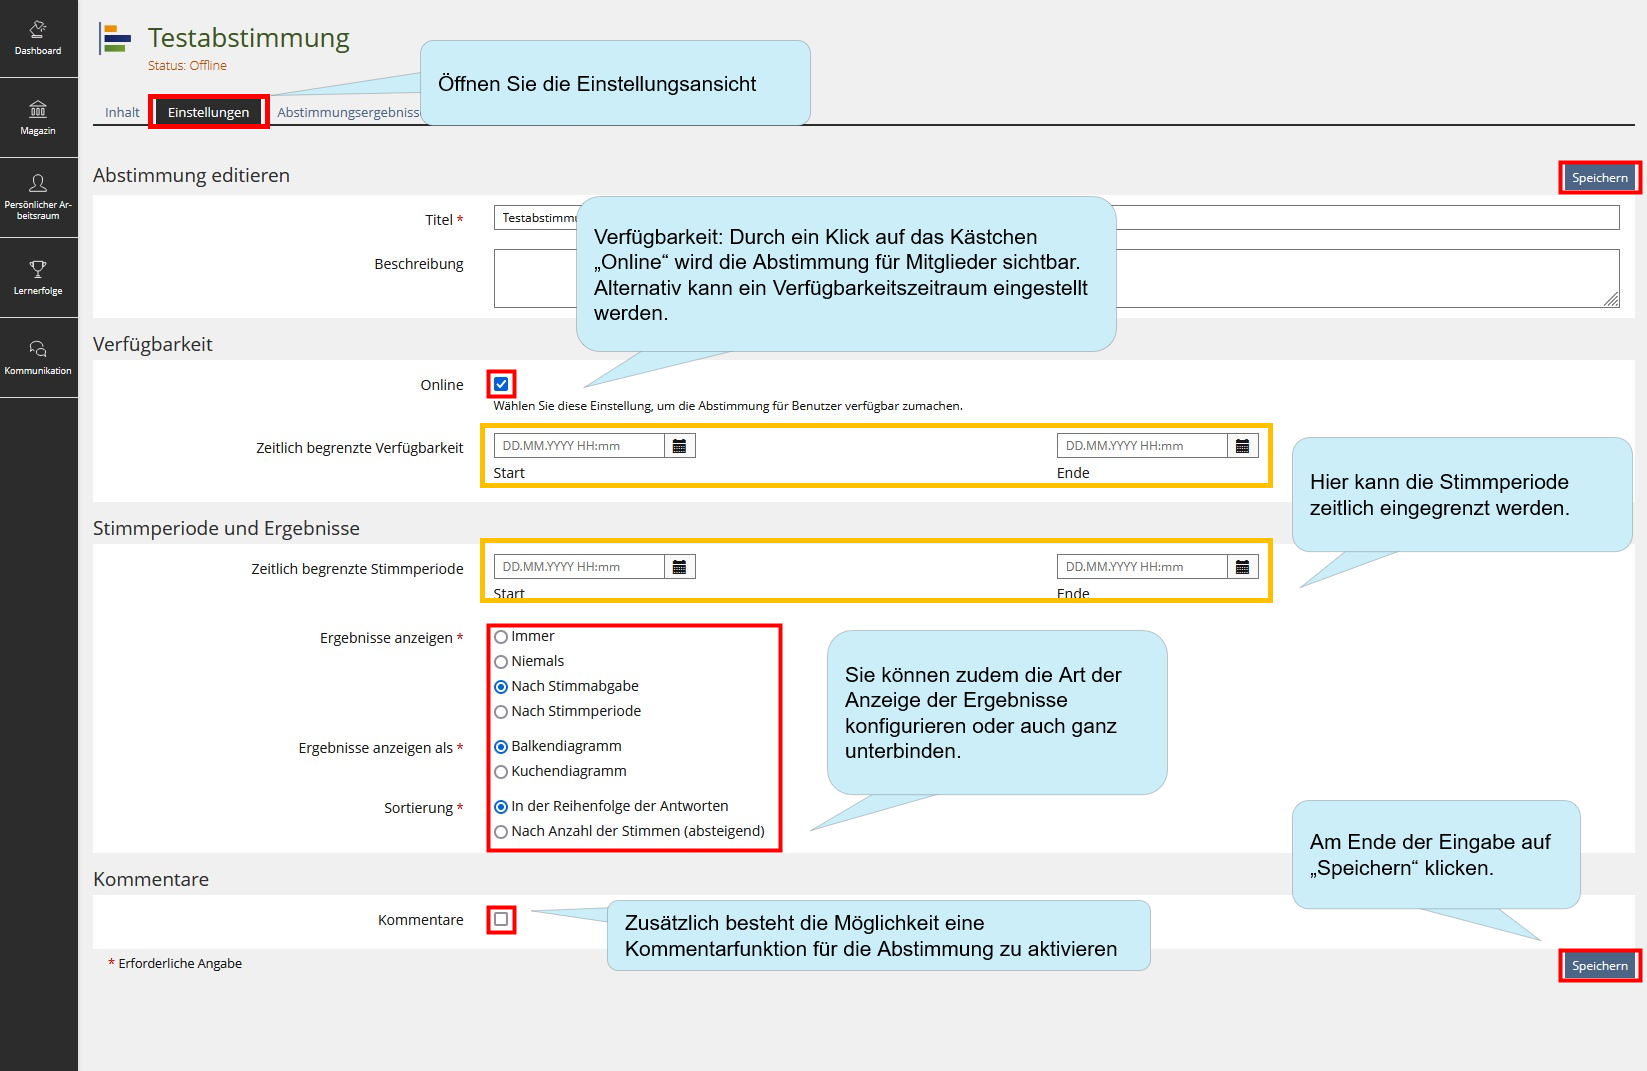This screenshot has height=1071, width=1647.
Task: Open calendar picker for Verfügbarkeit Ende
Action: point(1243,446)
